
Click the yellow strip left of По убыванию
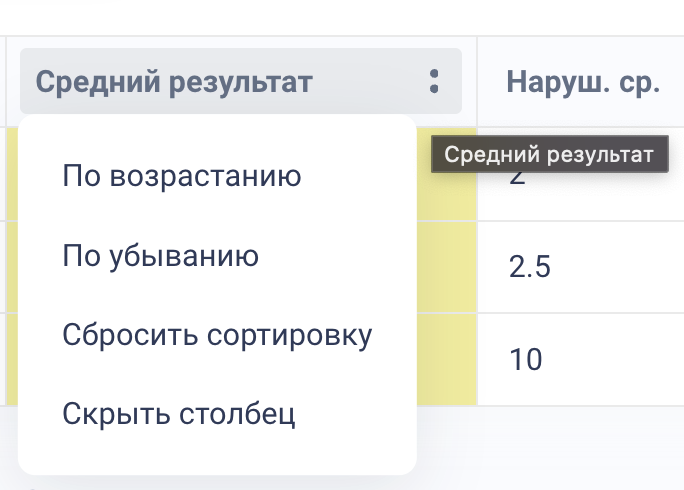(12, 267)
